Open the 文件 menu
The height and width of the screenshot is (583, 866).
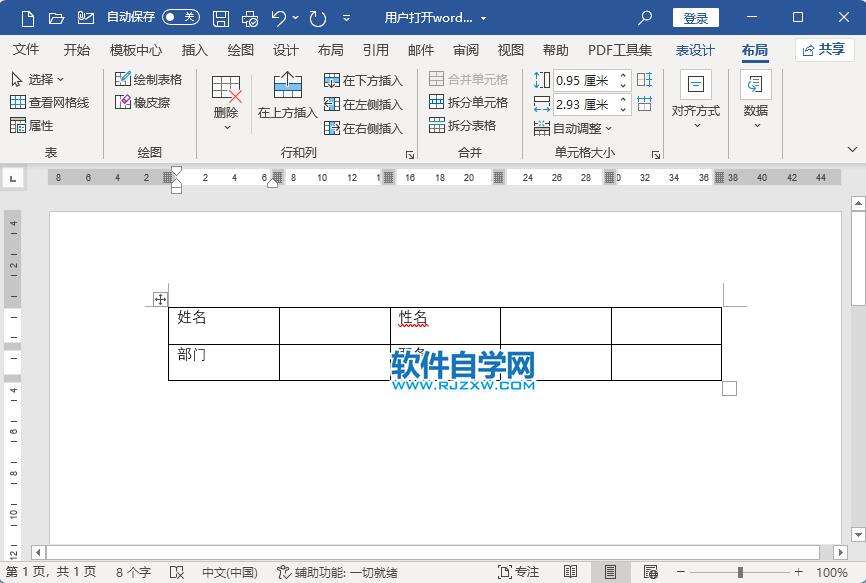click(26, 50)
